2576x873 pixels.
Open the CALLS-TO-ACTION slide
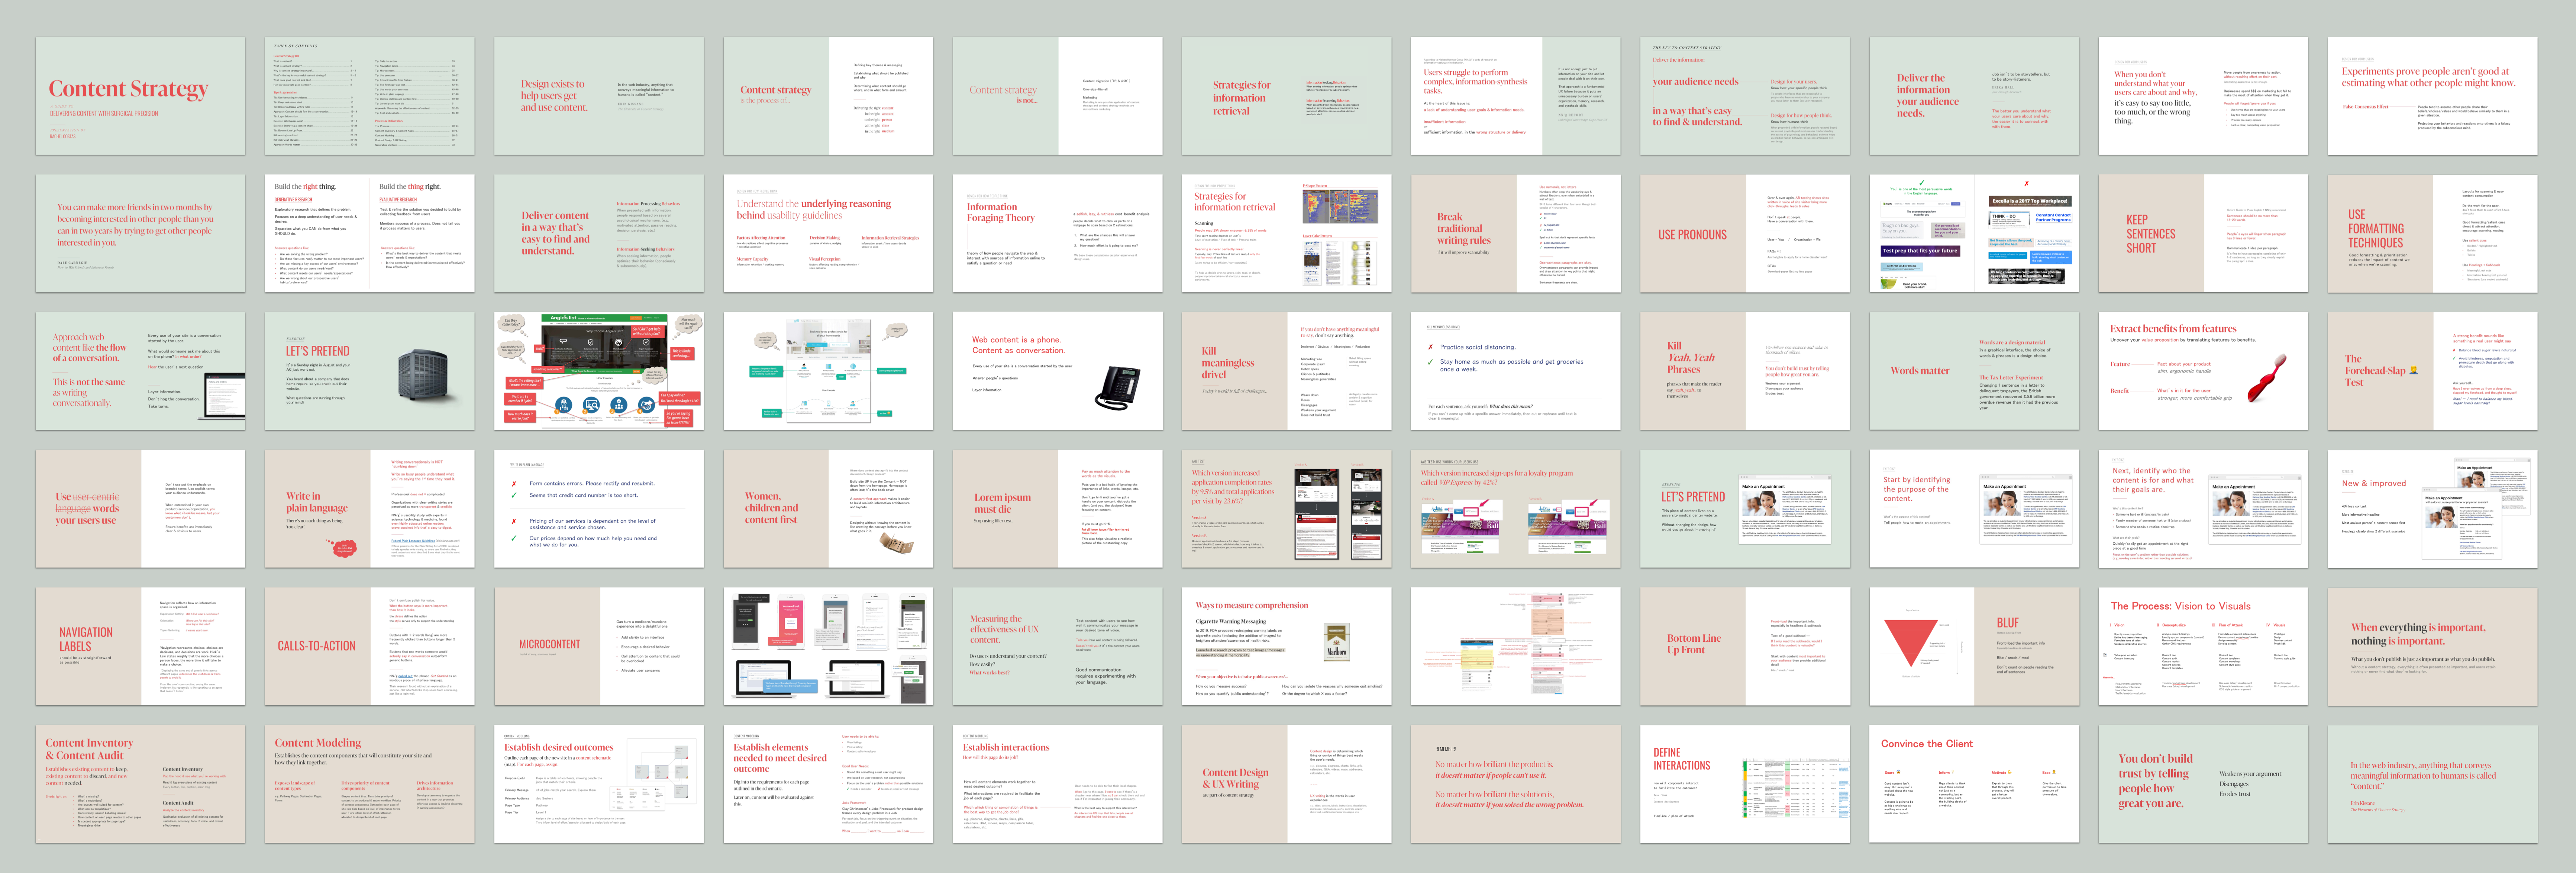[369, 646]
